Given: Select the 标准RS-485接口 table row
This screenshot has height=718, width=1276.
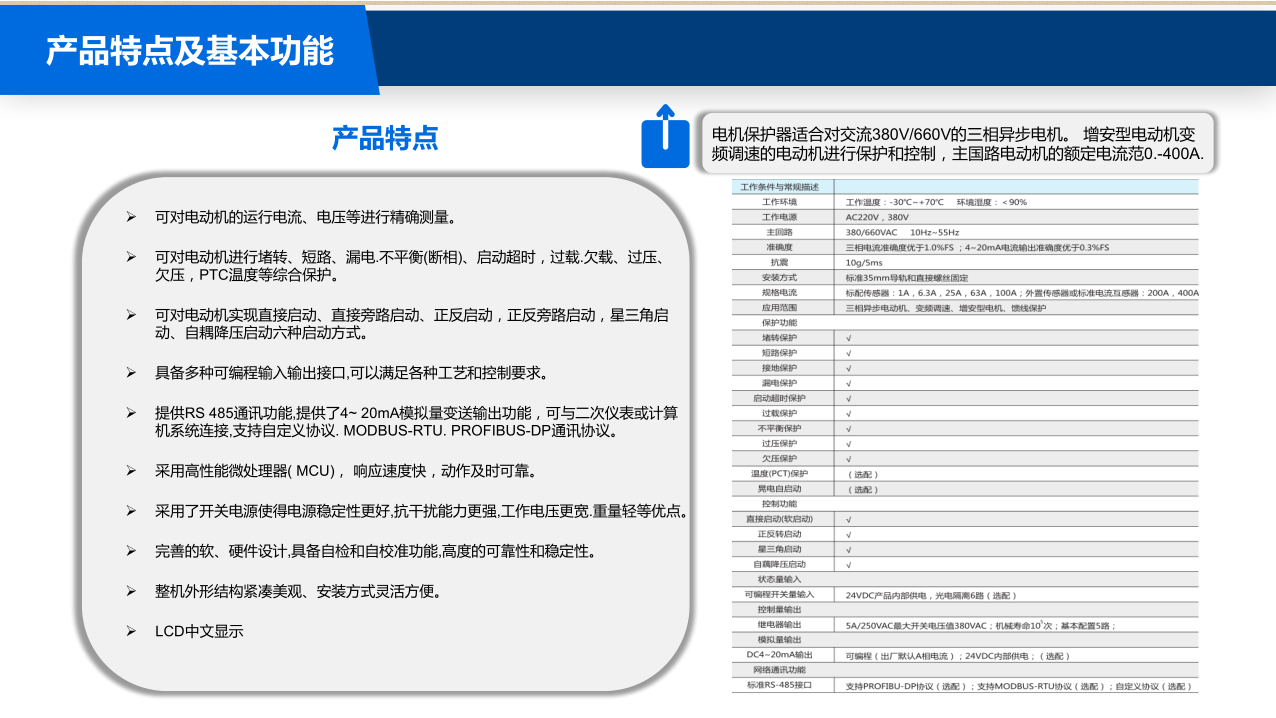Looking at the screenshot, I should [x=779, y=686].
